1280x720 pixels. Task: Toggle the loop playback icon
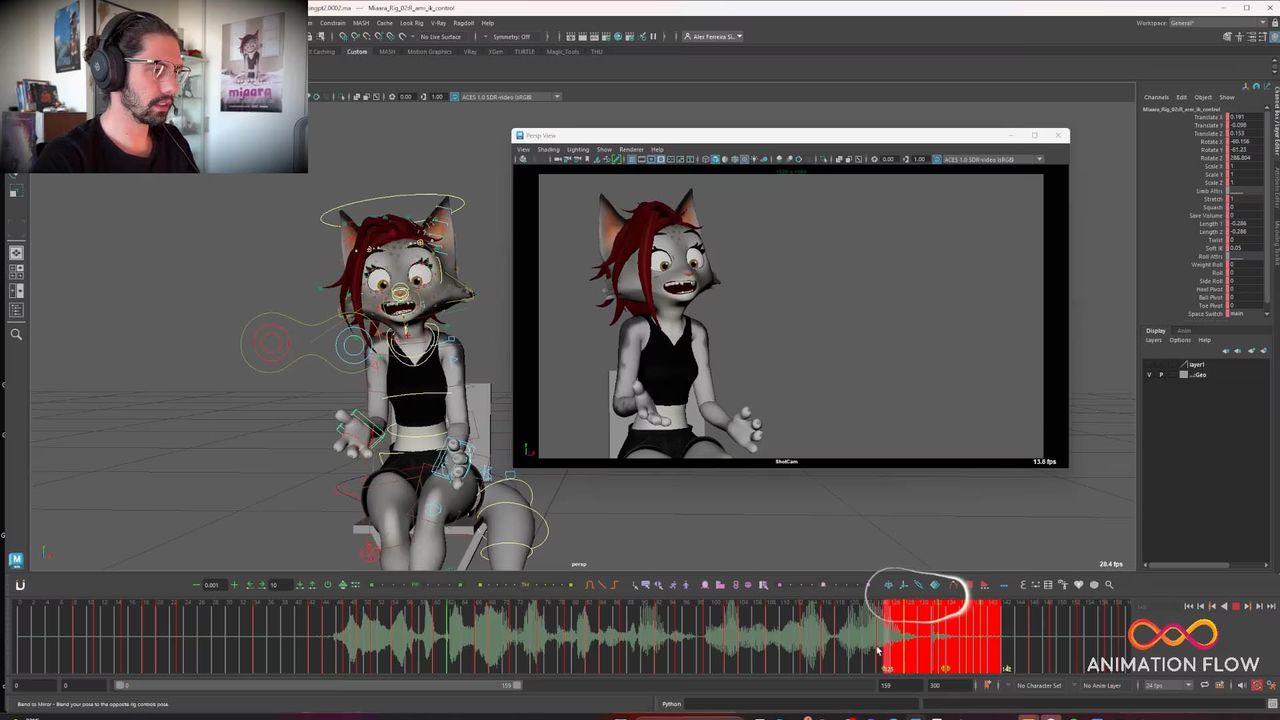point(1204,685)
